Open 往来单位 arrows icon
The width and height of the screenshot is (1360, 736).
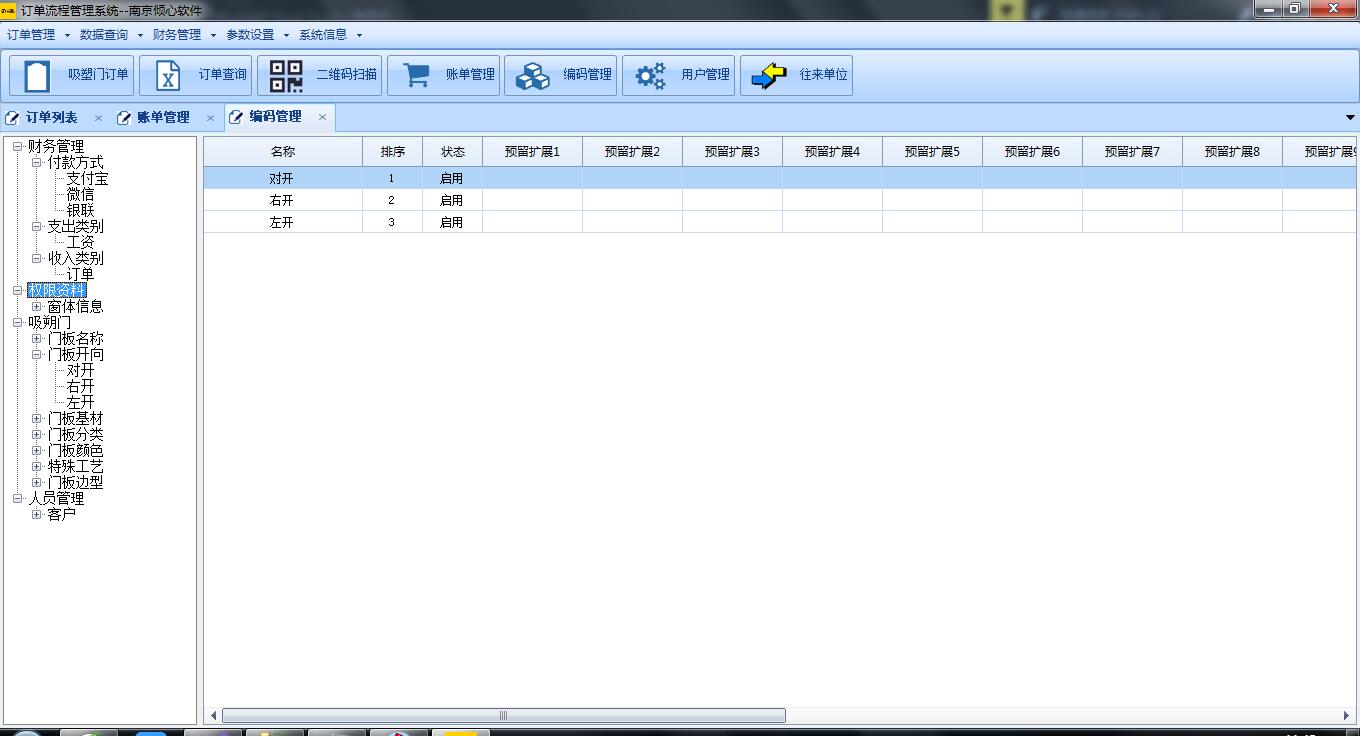(x=769, y=75)
